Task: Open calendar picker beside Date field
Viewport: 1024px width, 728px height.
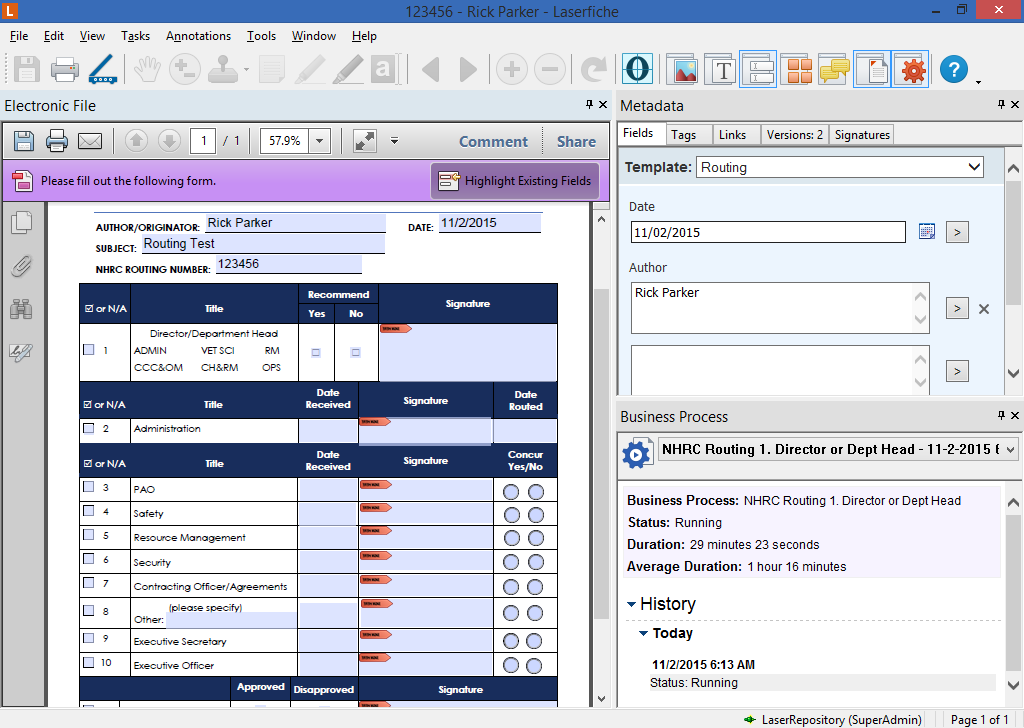Action: coord(927,231)
